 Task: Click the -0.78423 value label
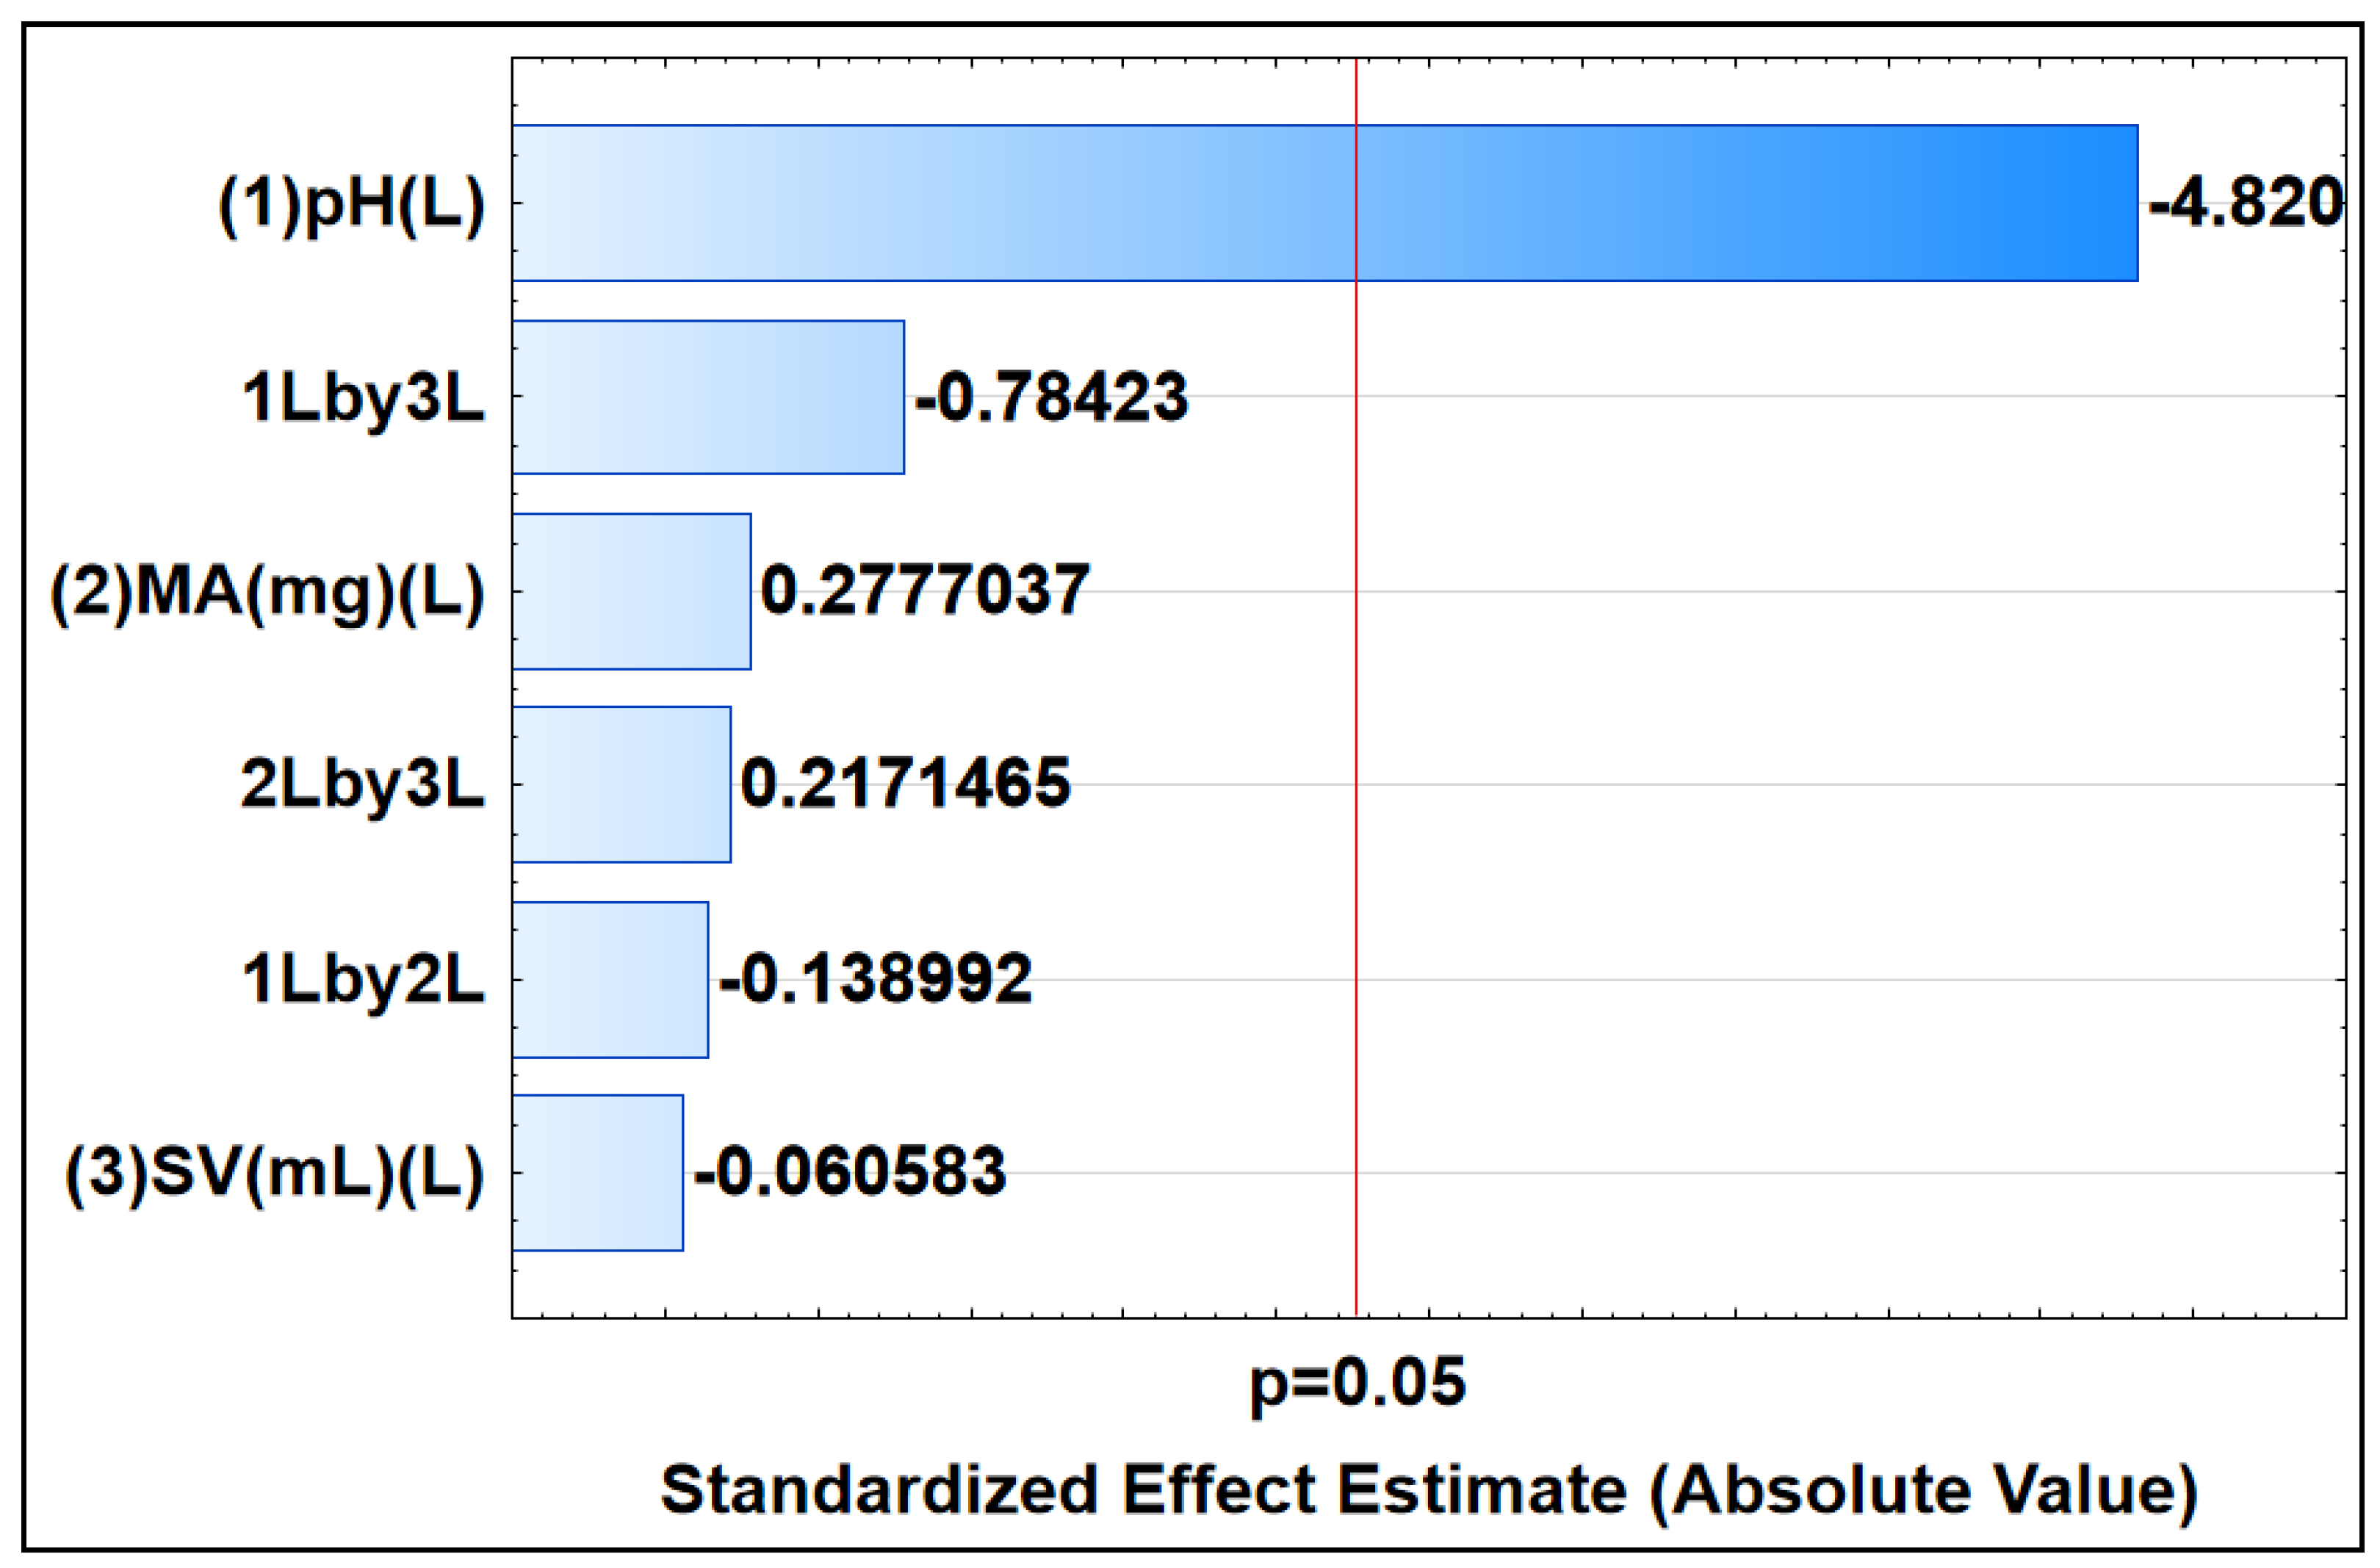coord(1051,397)
